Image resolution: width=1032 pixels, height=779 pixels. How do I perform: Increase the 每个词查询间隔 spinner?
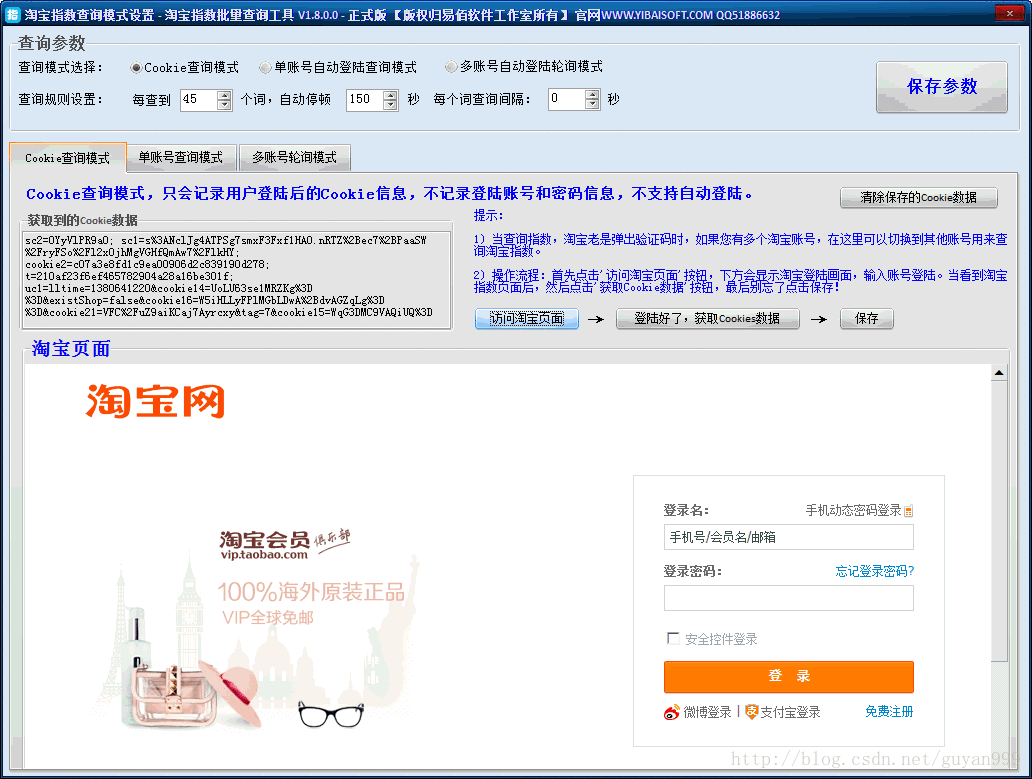(592, 95)
